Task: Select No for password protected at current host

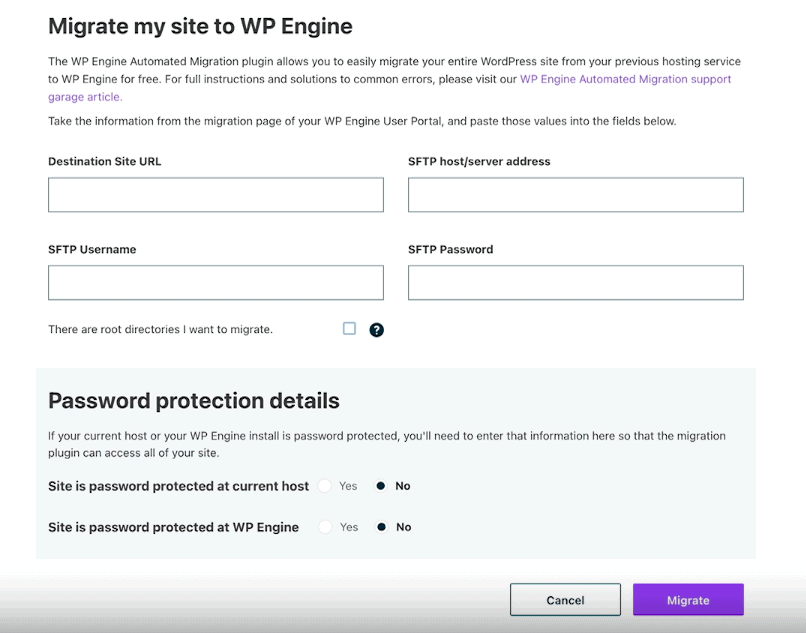Action: pos(380,486)
